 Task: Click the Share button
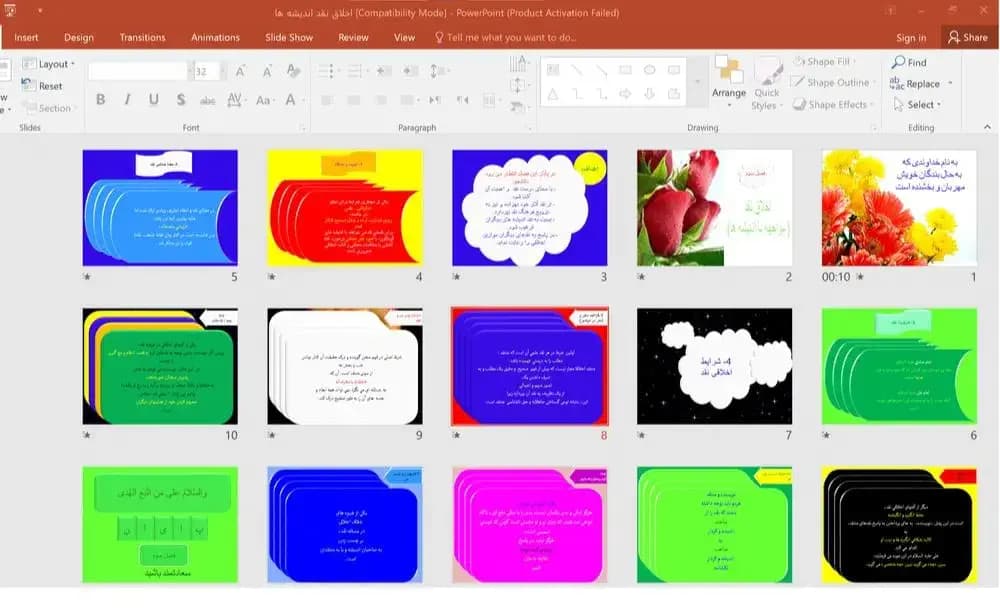coord(968,37)
